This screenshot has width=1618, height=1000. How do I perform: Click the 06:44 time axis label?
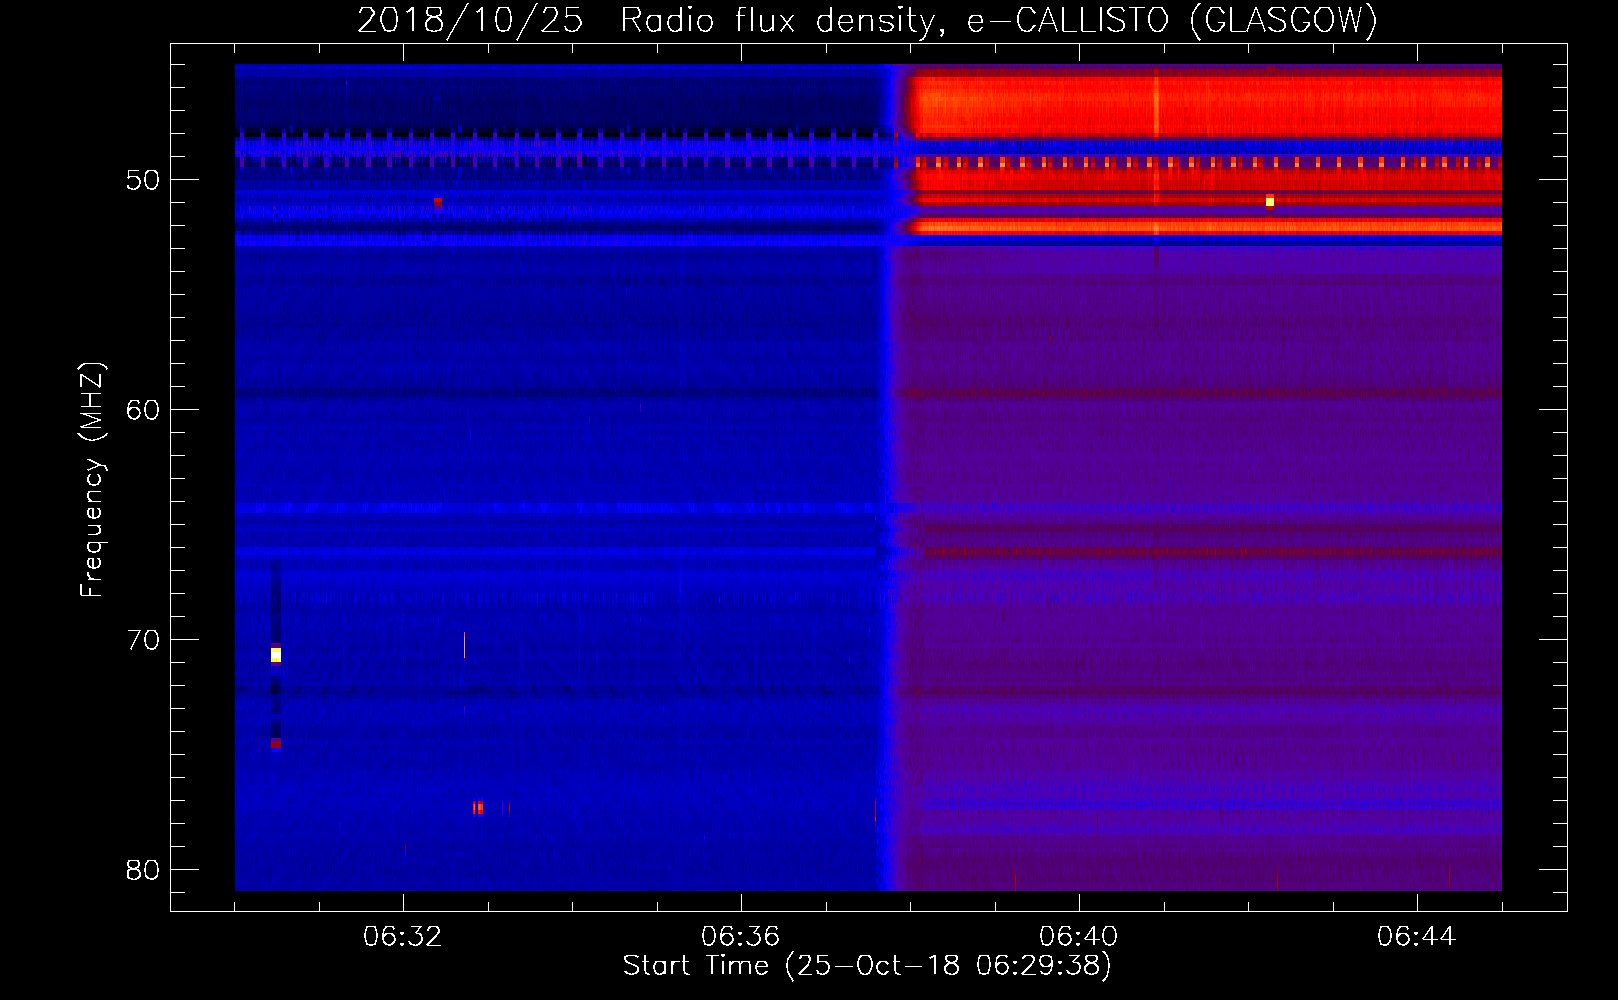tap(1417, 937)
